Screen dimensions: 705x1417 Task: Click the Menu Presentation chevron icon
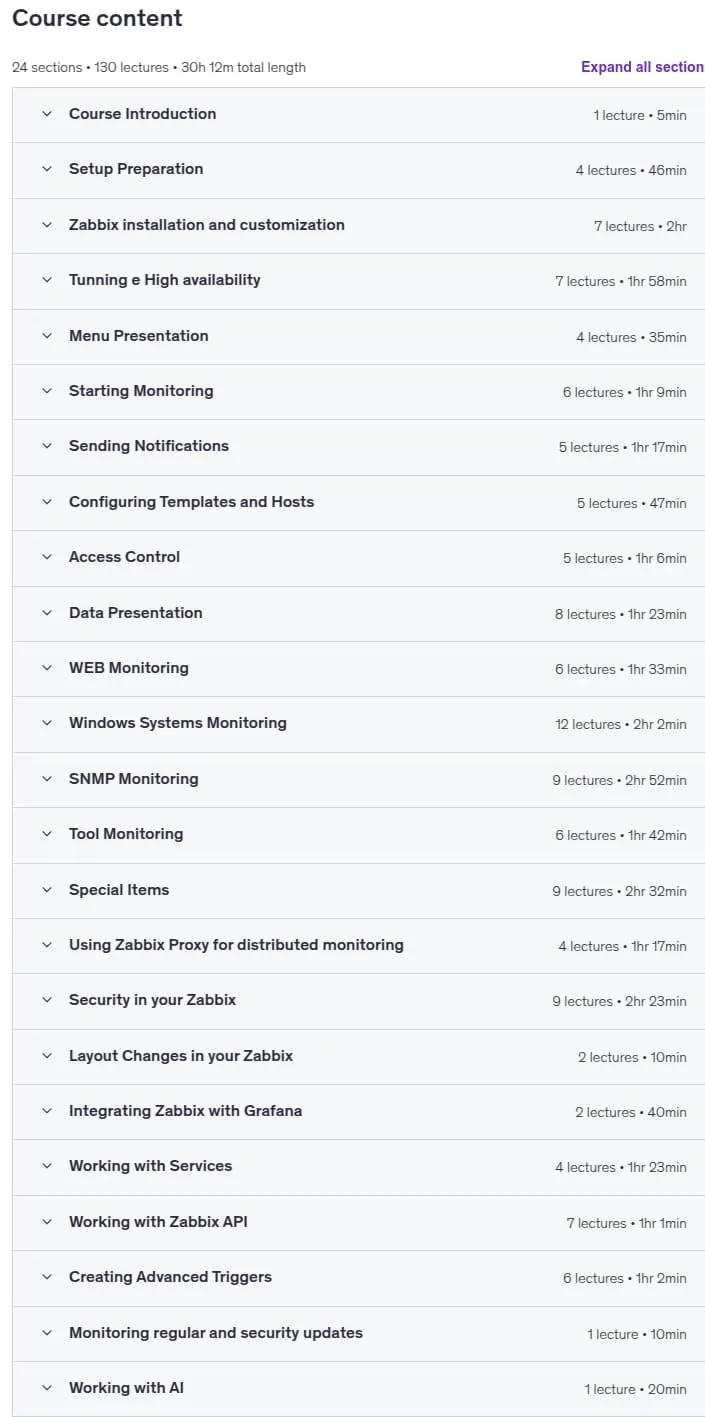(x=46, y=336)
